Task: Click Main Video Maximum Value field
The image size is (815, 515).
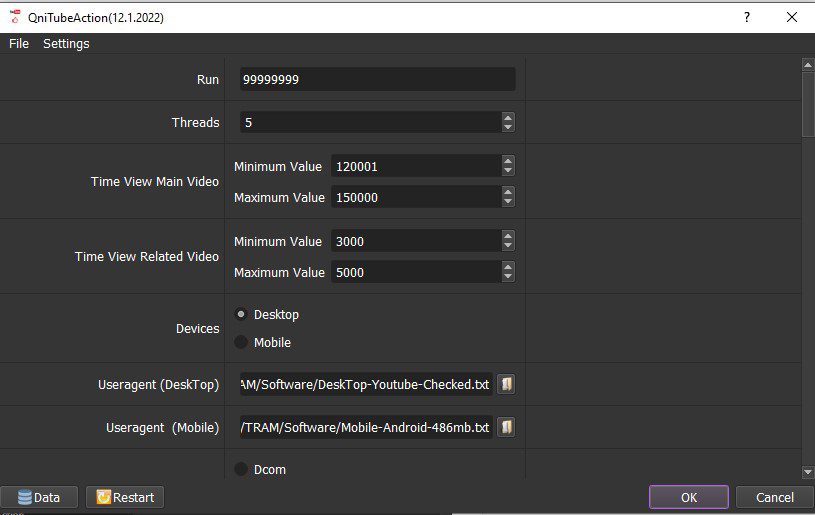Action: pos(415,198)
